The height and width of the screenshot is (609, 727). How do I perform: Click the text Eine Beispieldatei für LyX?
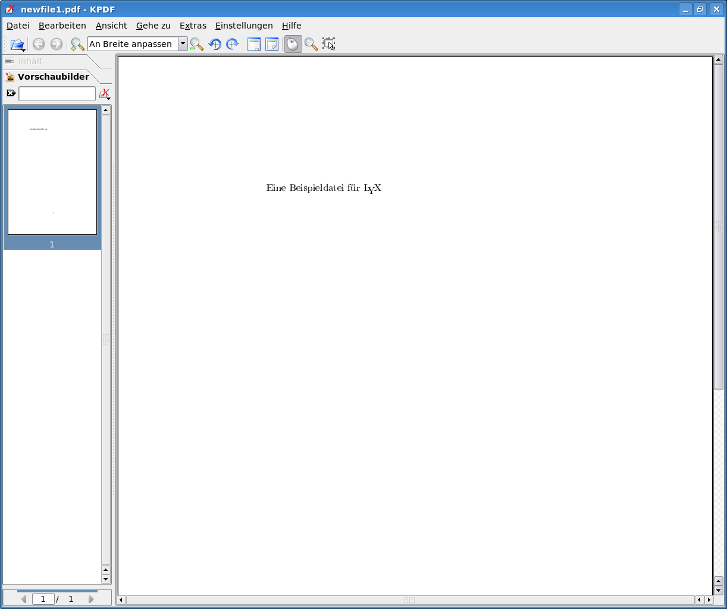324,188
